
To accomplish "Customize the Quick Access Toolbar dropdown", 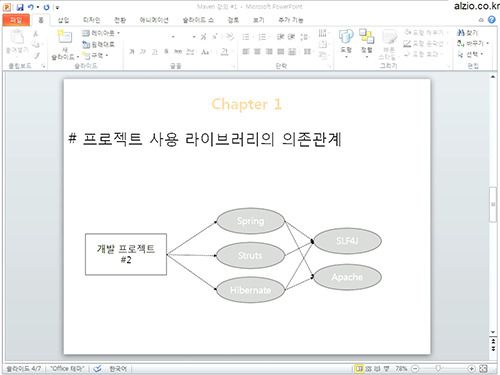I will (57, 7).
